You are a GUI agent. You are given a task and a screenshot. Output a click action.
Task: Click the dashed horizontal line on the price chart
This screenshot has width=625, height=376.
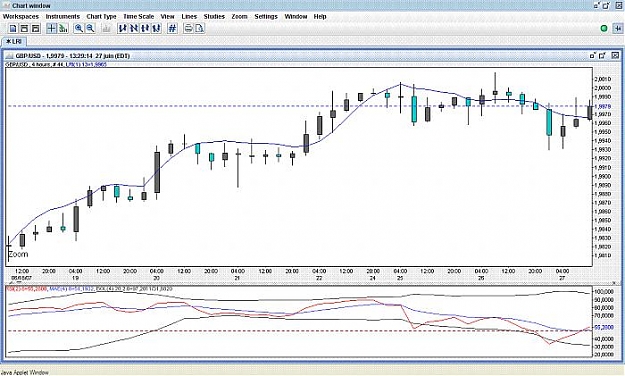tap(299, 106)
